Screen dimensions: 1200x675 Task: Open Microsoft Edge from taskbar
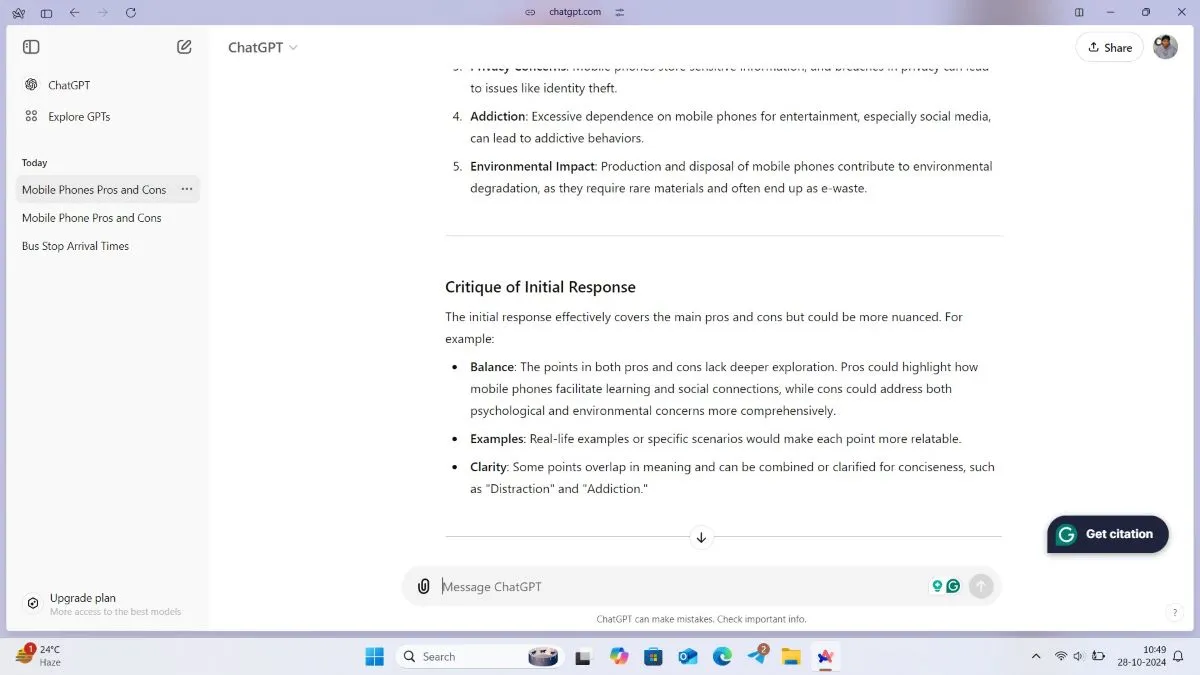tap(722, 656)
